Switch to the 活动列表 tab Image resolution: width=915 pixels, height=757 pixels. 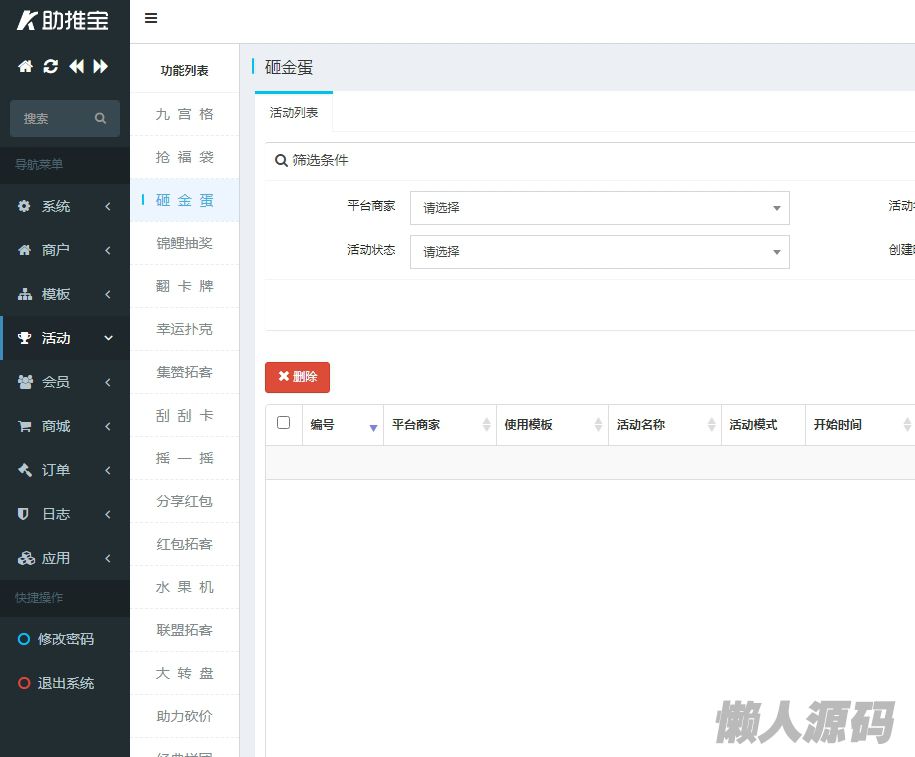(x=294, y=113)
